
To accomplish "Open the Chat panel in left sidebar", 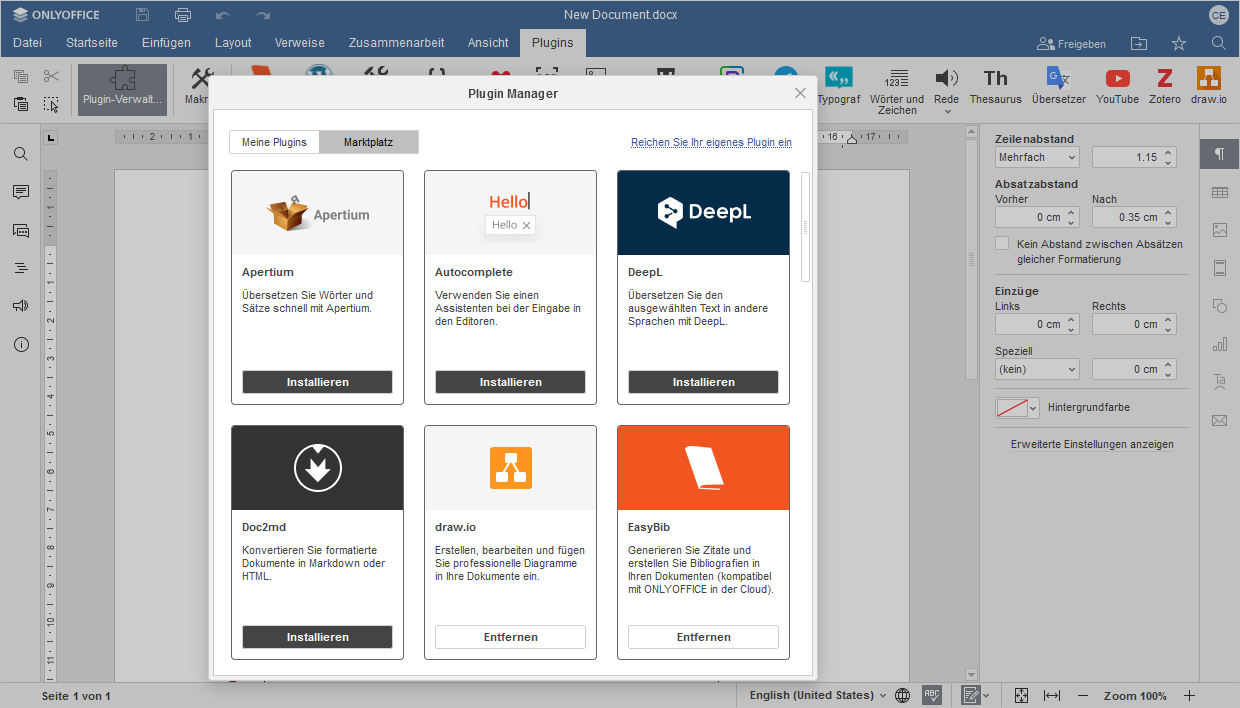I will pyautogui.click(x=21, y=230).
